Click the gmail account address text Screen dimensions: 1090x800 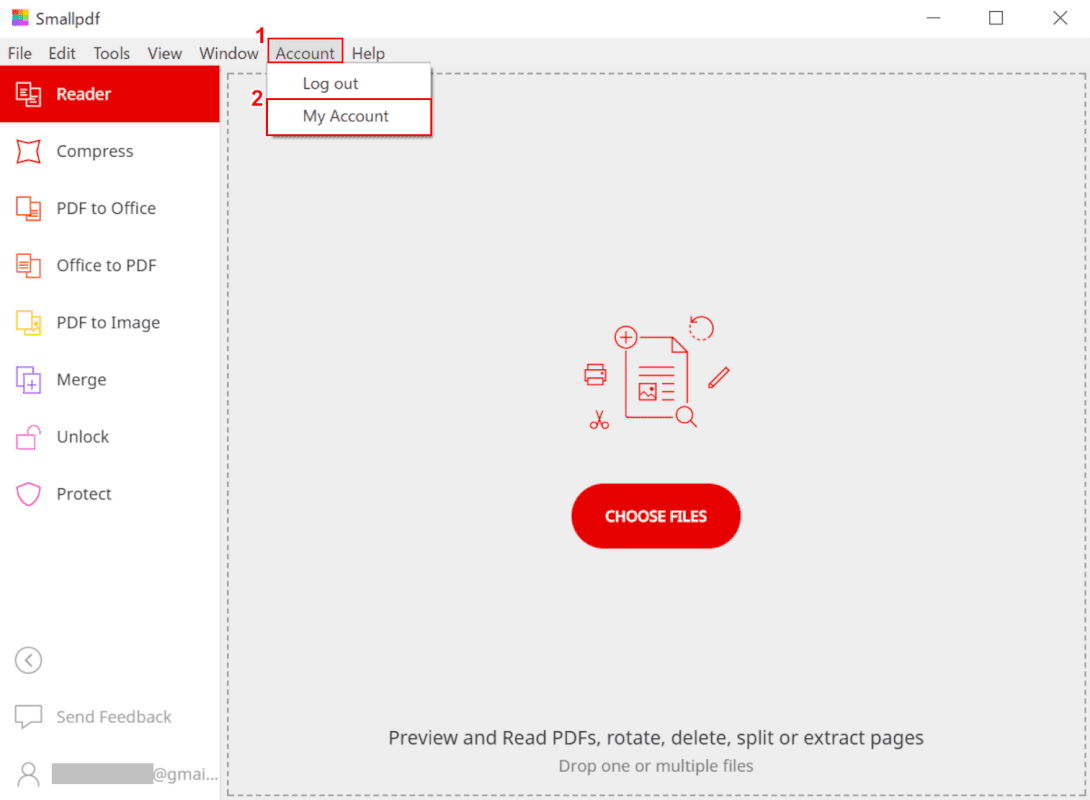[135, 774]
